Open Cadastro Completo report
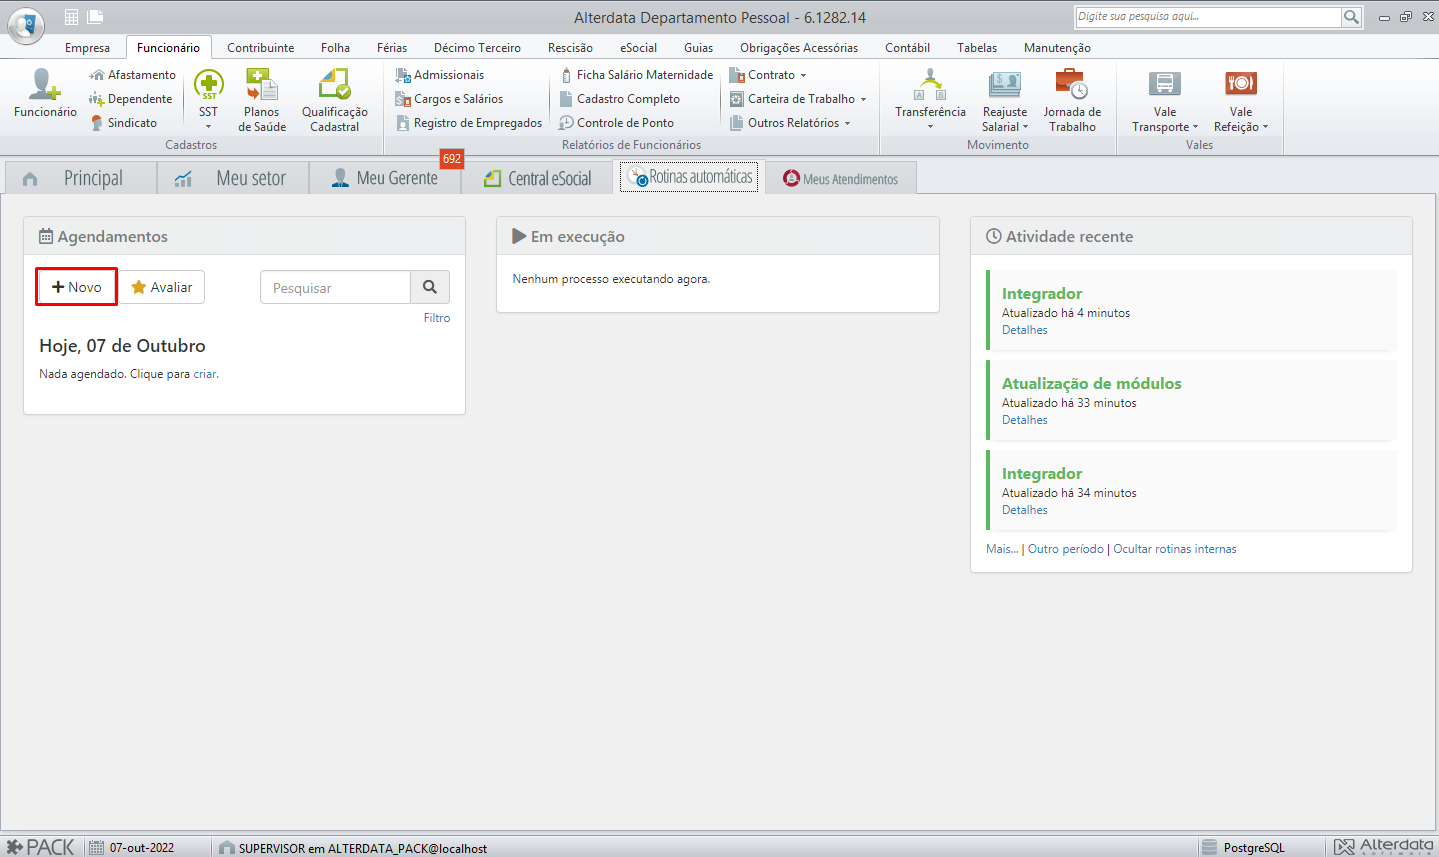The width and height of the screenshot is (1439, 857). tap(619, 99)
